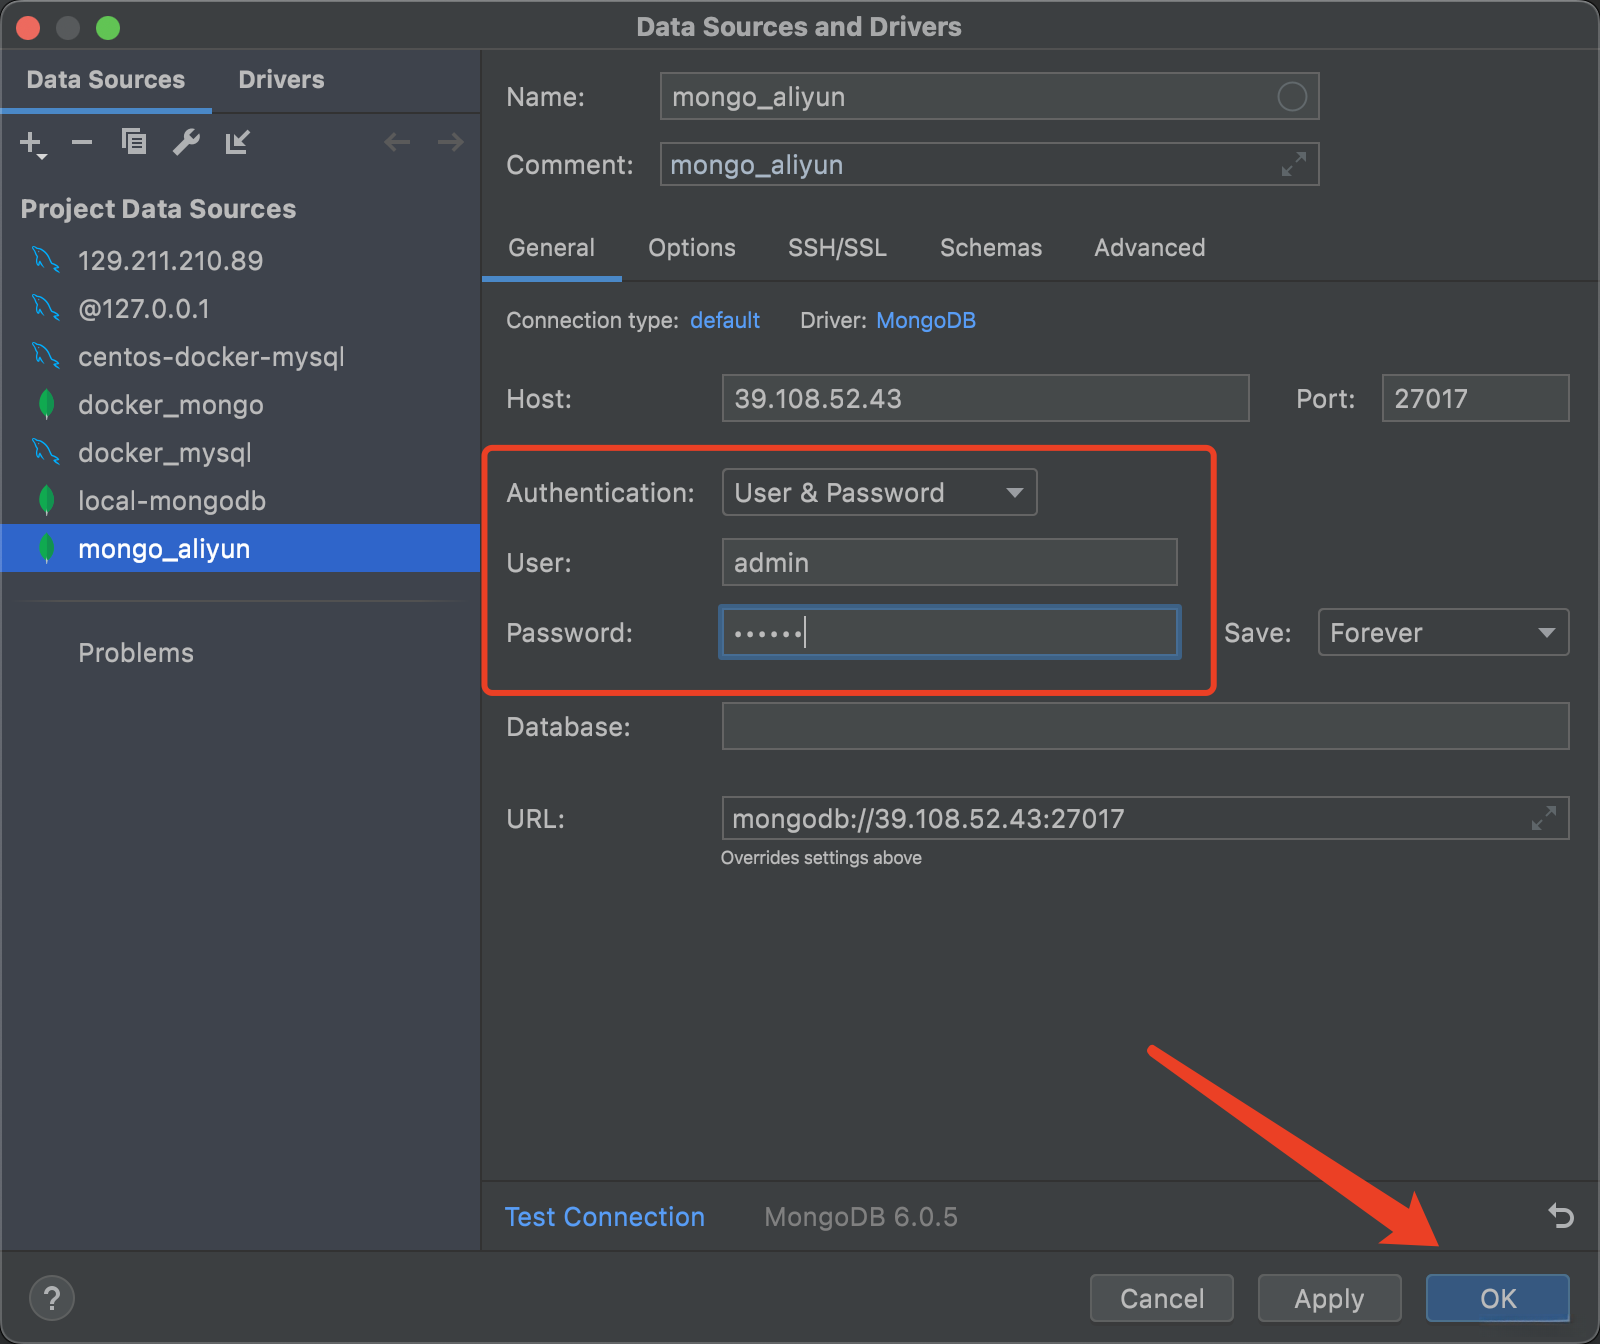The image size is (1600, 1344).
Task: Click into the Database input field
Action: (x=1145, y=727)
